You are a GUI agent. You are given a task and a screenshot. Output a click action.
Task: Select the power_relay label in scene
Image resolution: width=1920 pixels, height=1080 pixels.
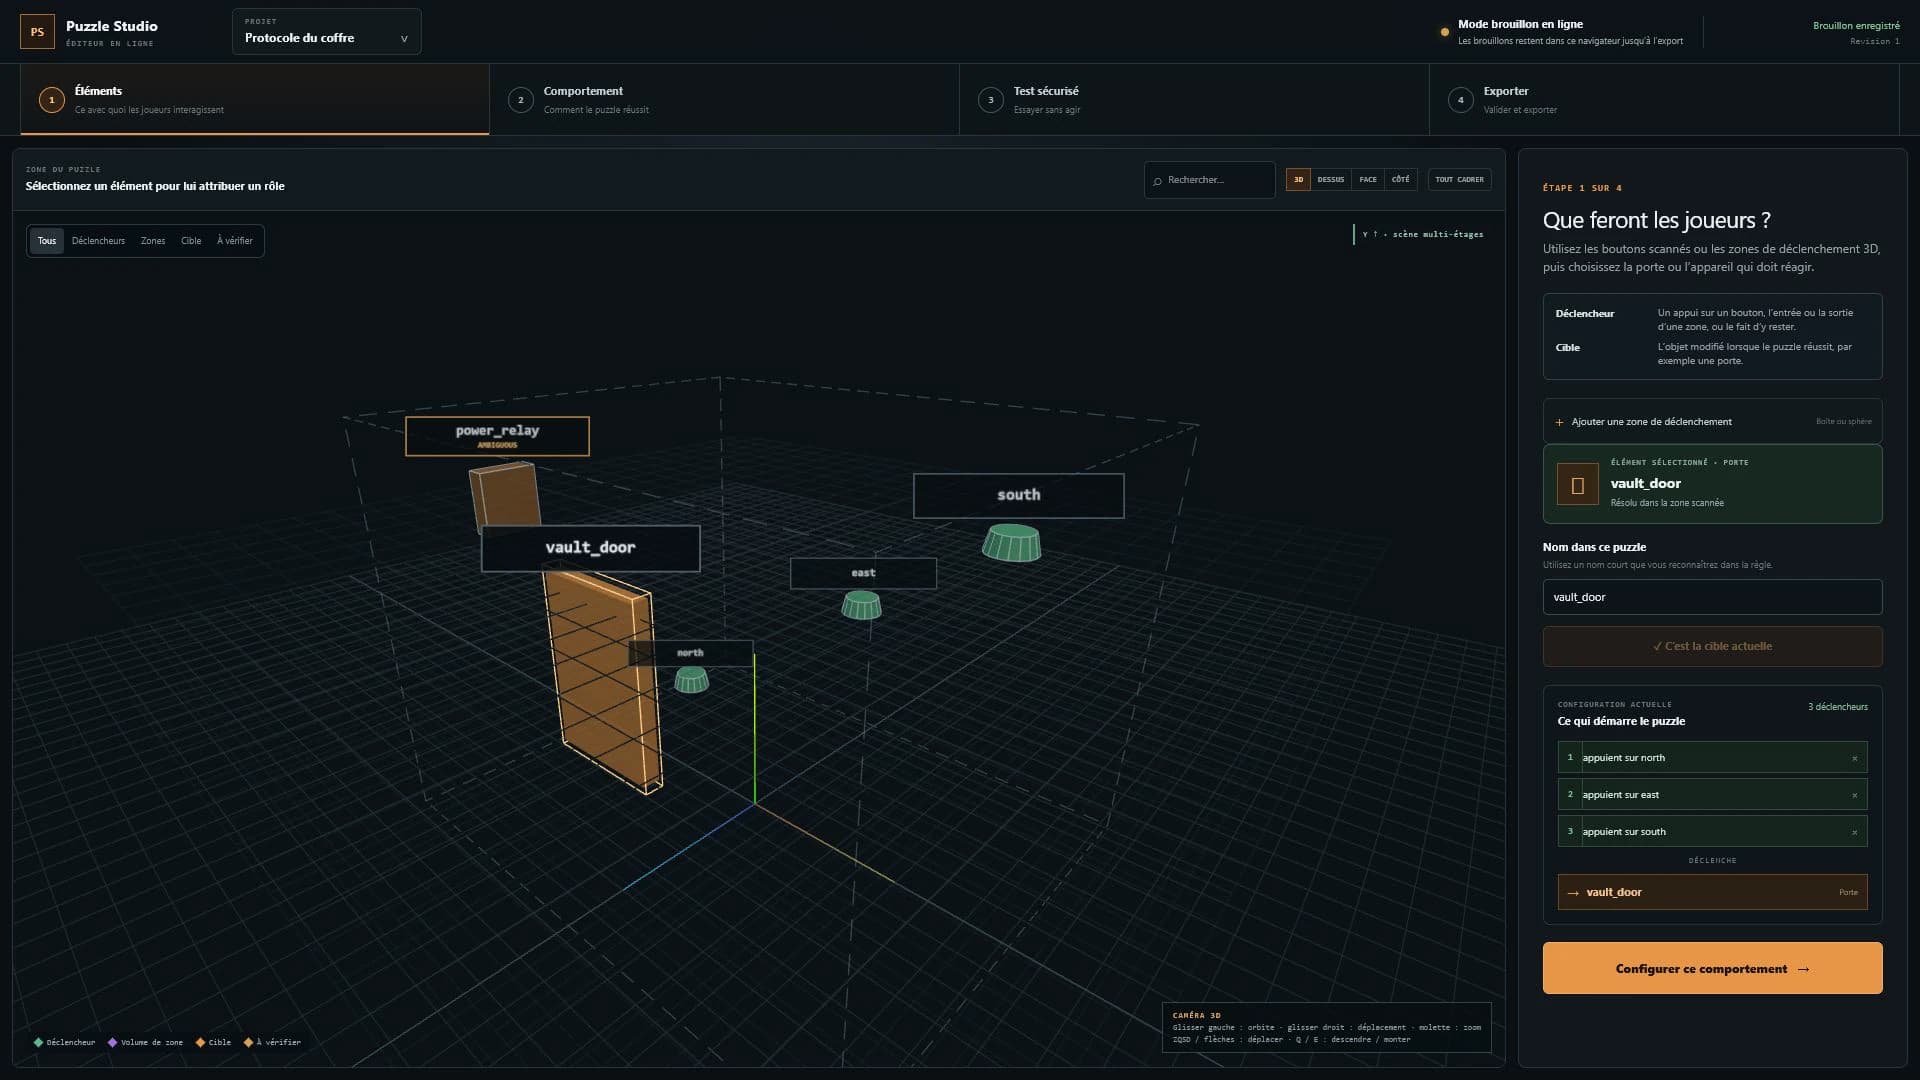497,436
